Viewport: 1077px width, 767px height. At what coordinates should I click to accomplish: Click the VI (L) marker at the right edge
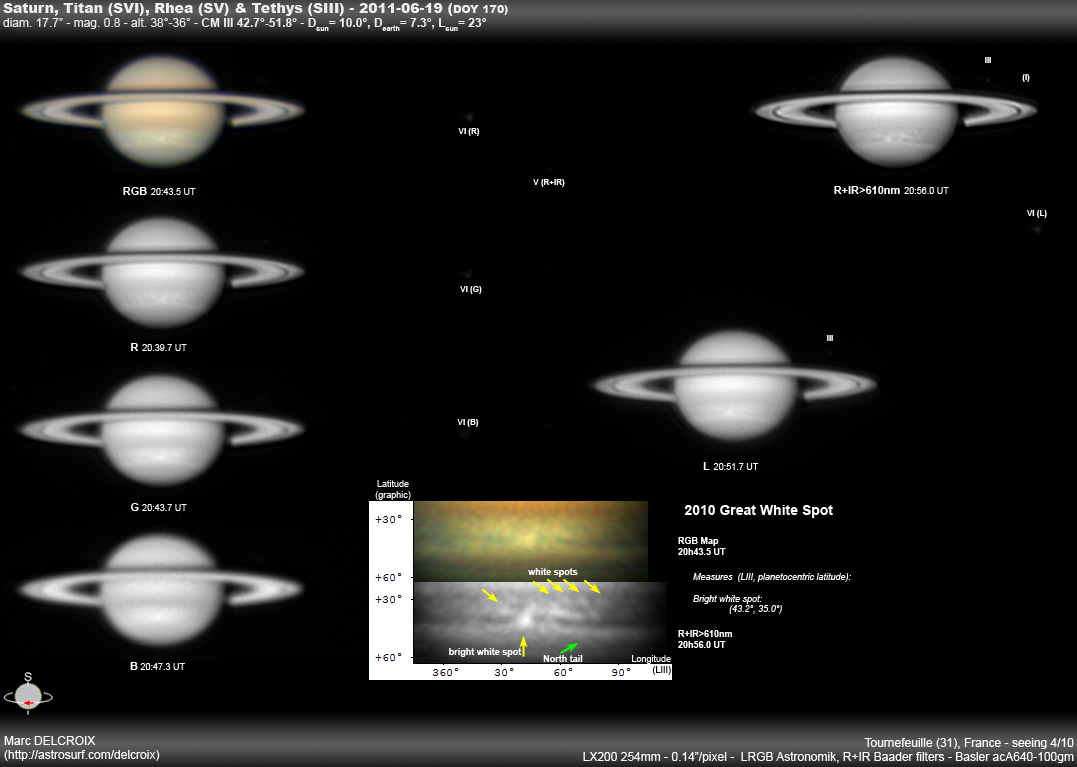(1036, 212)
